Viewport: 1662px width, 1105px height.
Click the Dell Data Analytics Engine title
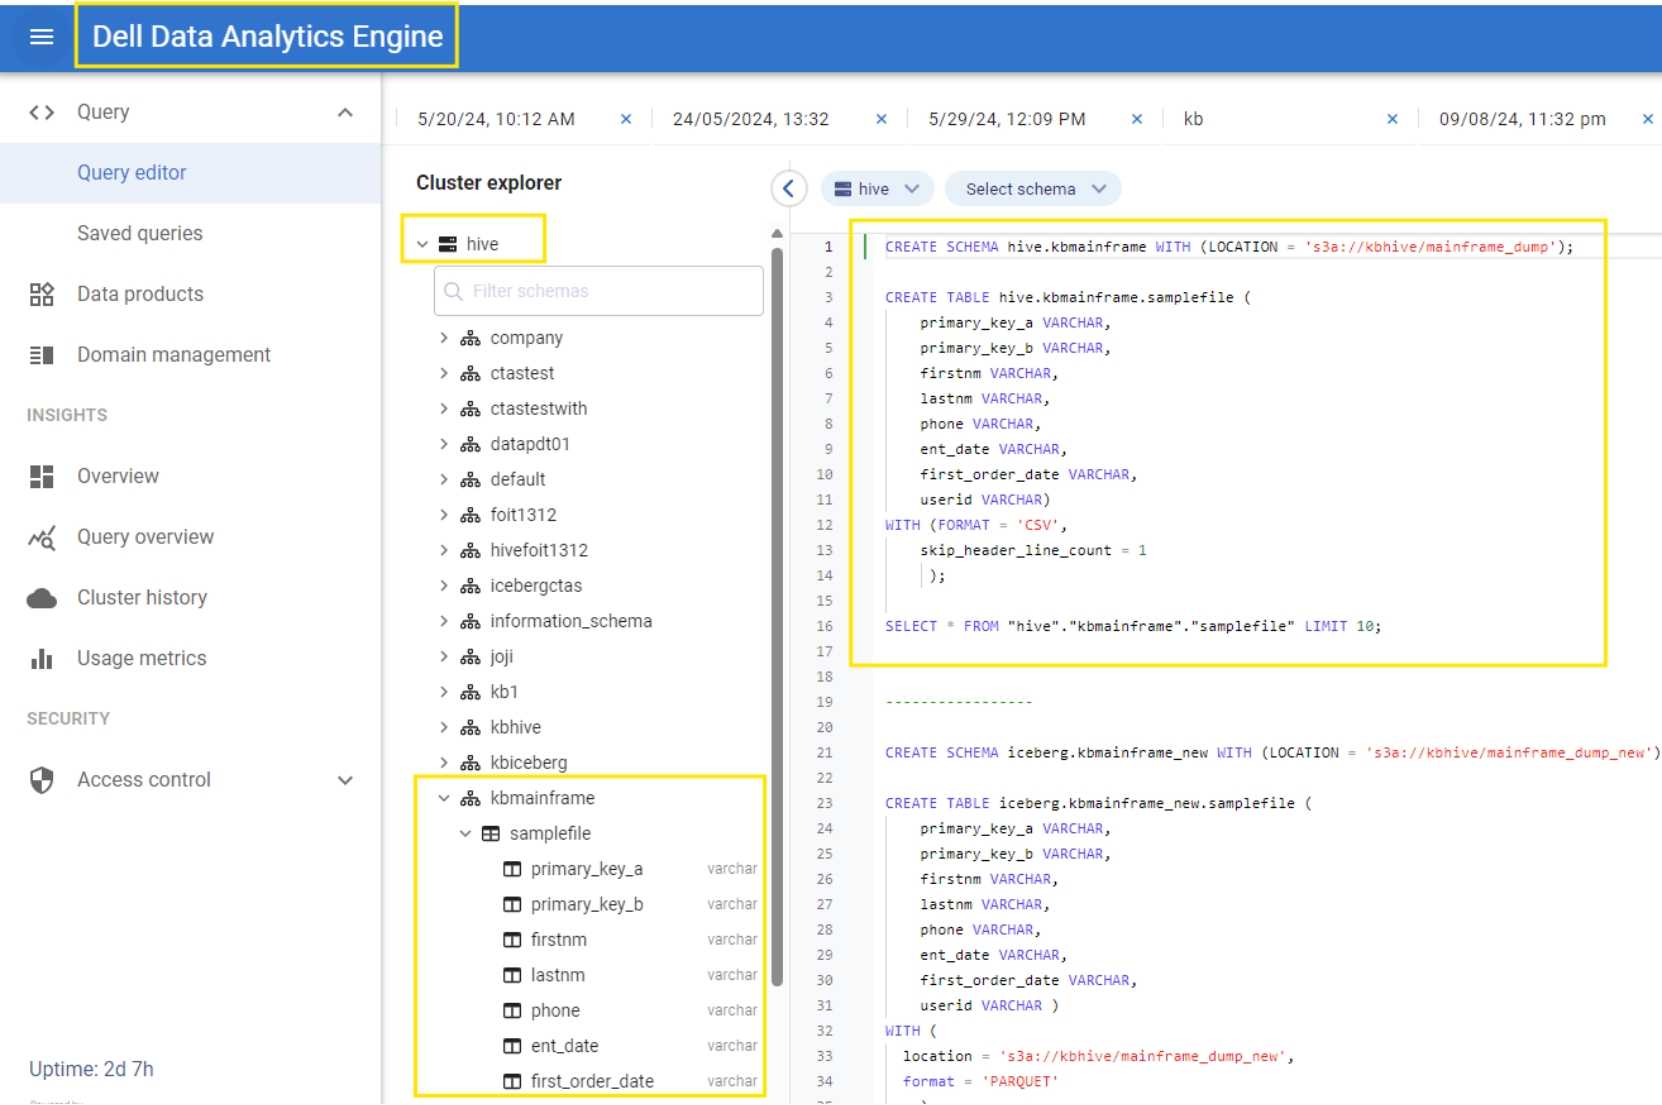pyautogui.click(x=267, y=36)
